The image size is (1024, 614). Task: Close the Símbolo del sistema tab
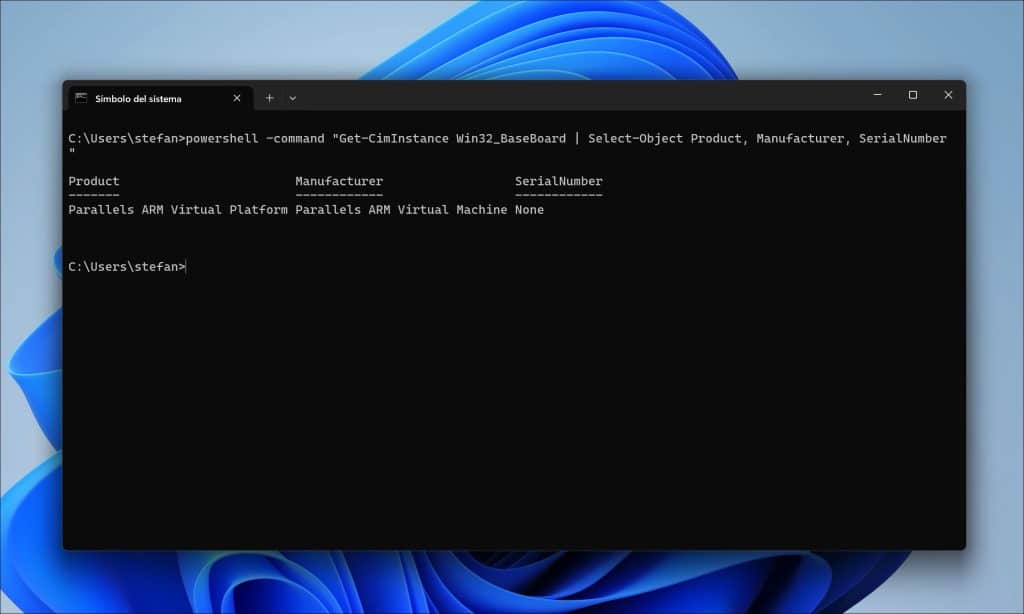[236, 98]
